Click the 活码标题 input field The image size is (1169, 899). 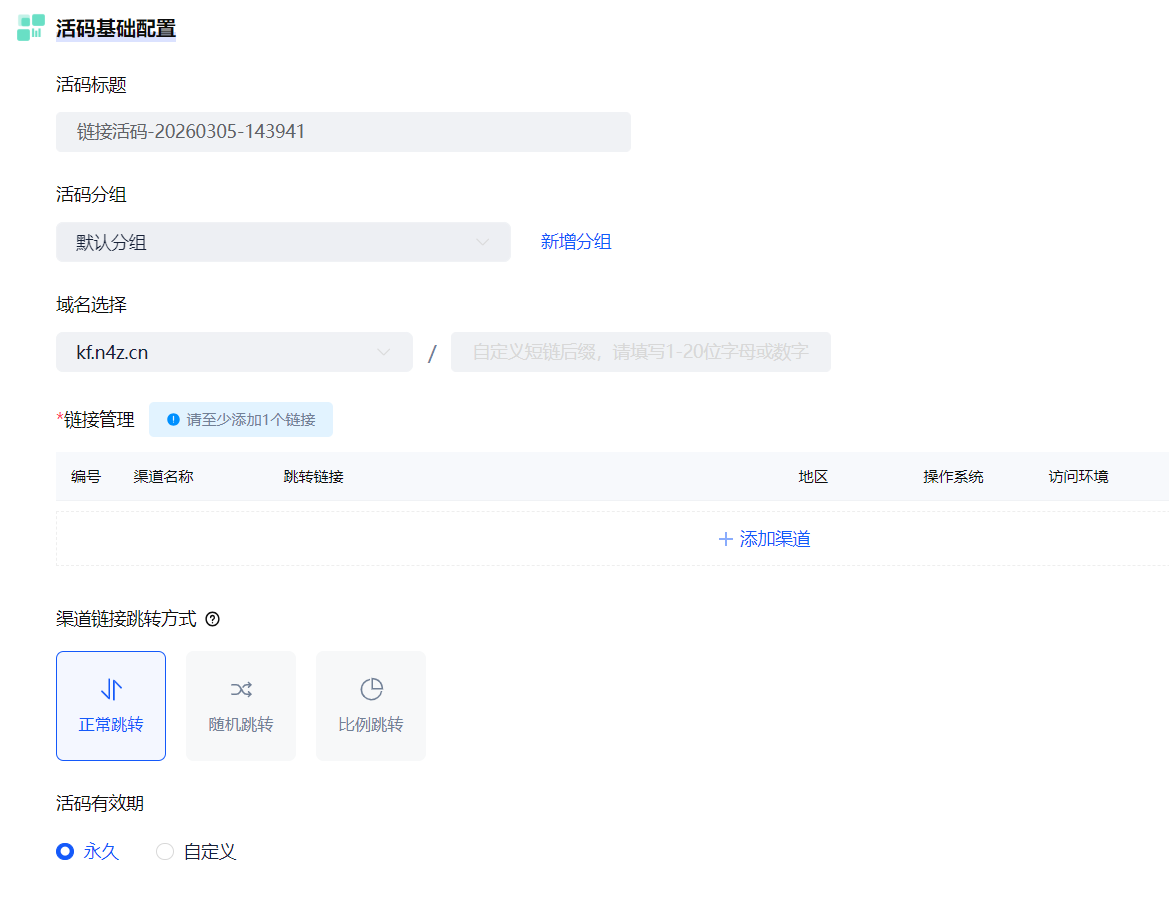(x=343, y=132)
